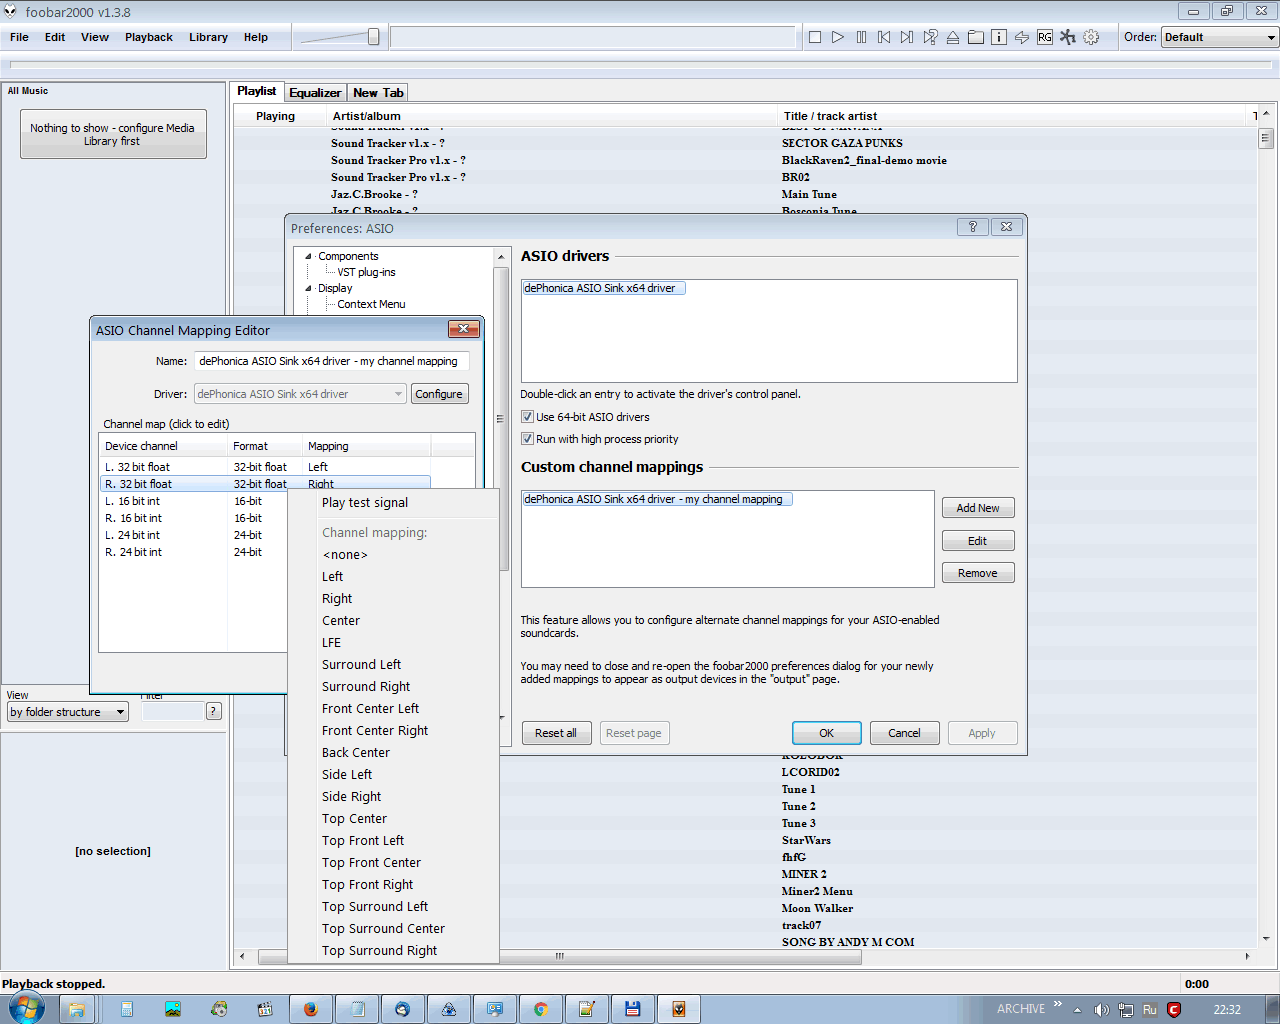Open preferences via the gear toolbar icon
This screenshot has width=1280, height=1024.
point(1091,37)
